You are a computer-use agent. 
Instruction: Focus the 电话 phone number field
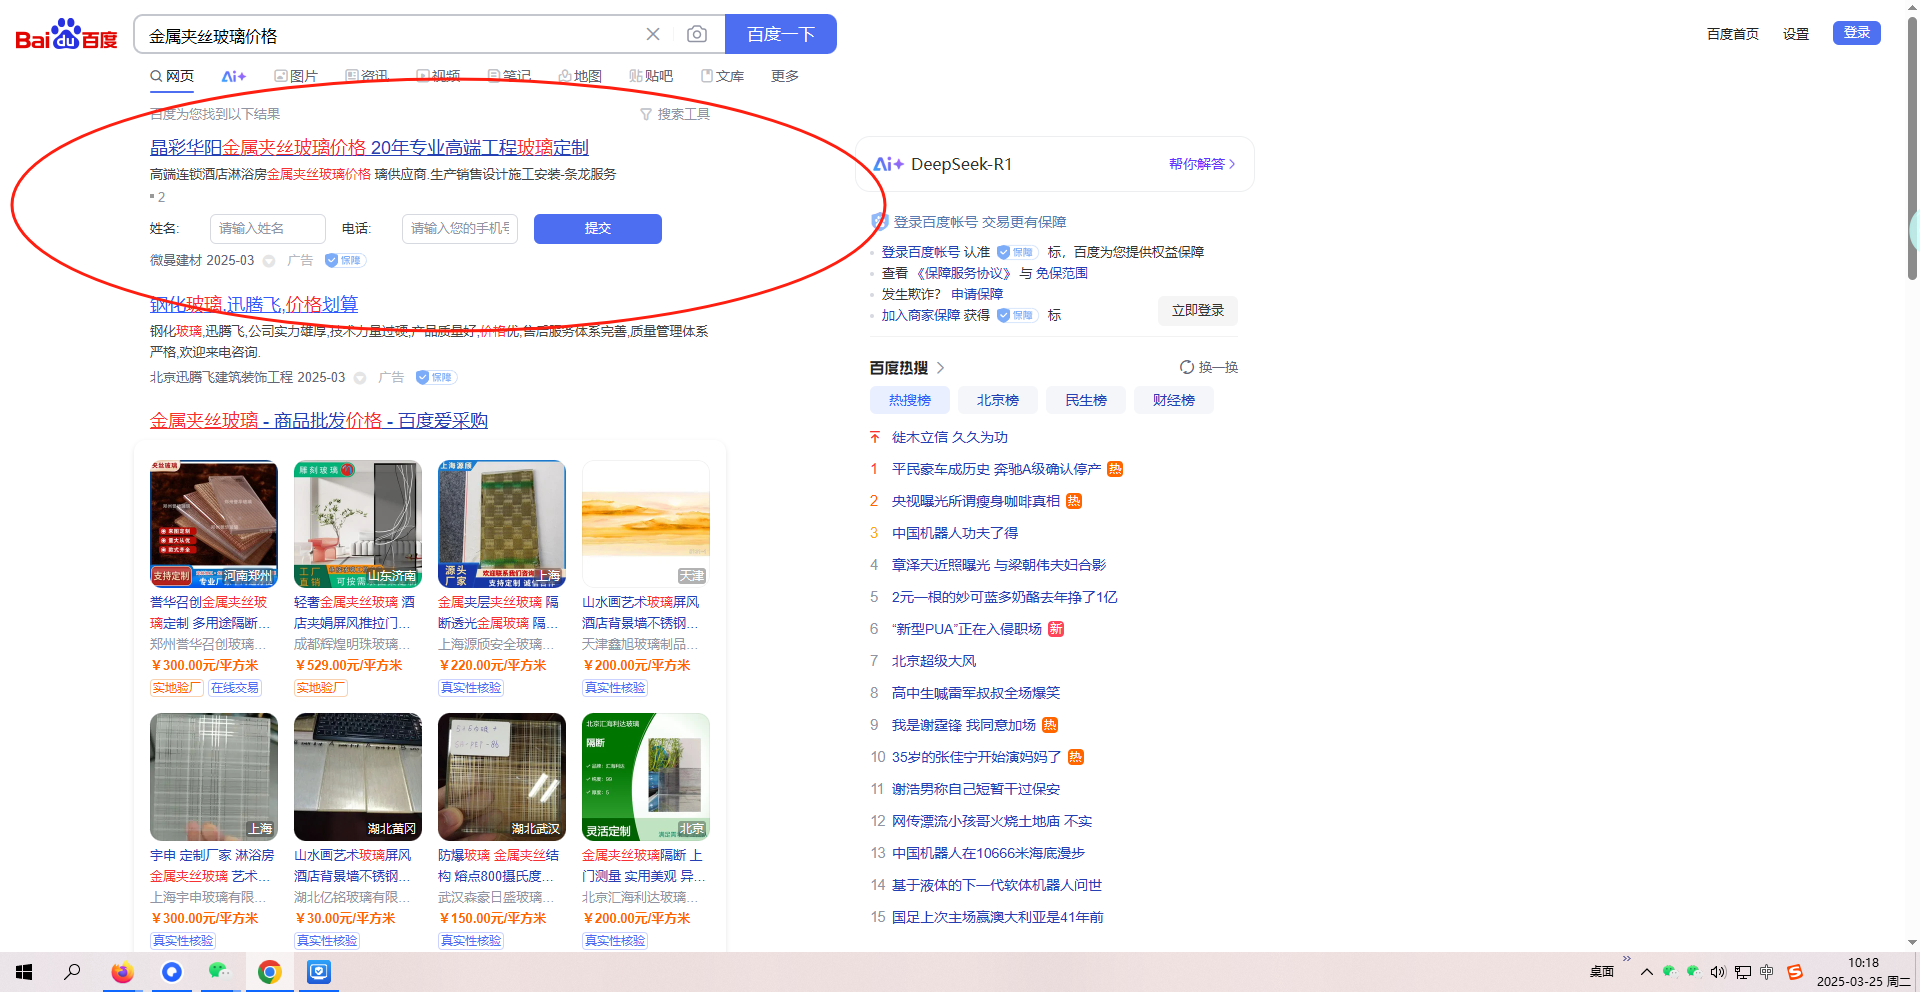click(460, 229)
